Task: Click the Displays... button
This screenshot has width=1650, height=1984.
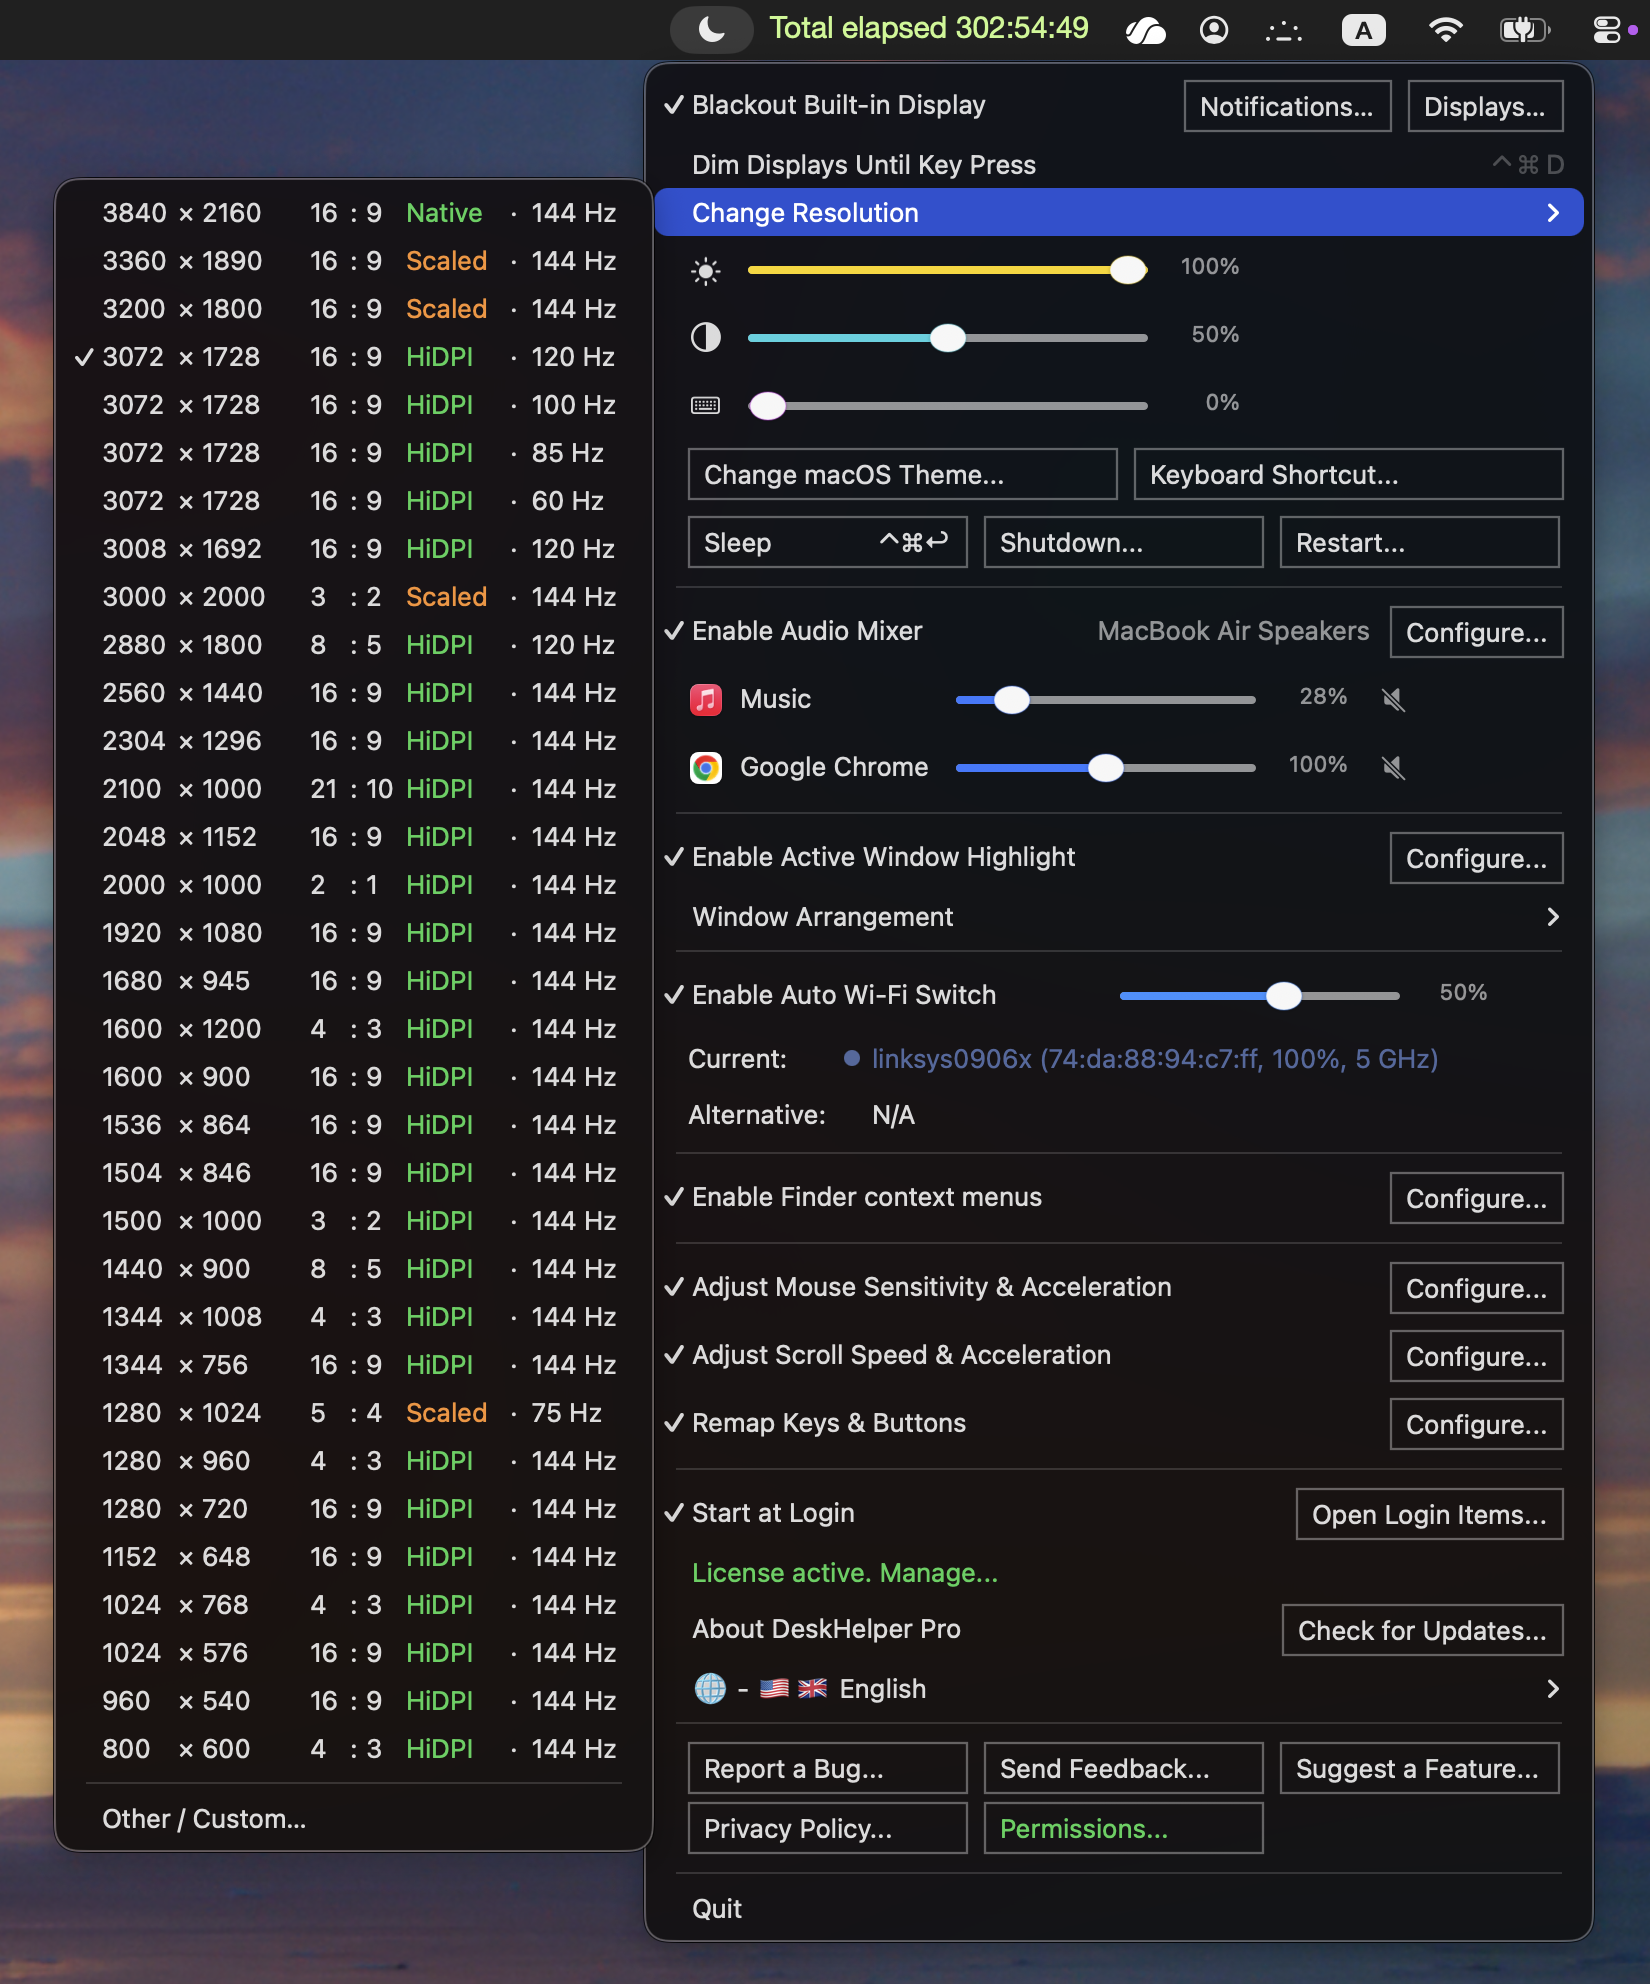Action: [x=1485, y=106]
